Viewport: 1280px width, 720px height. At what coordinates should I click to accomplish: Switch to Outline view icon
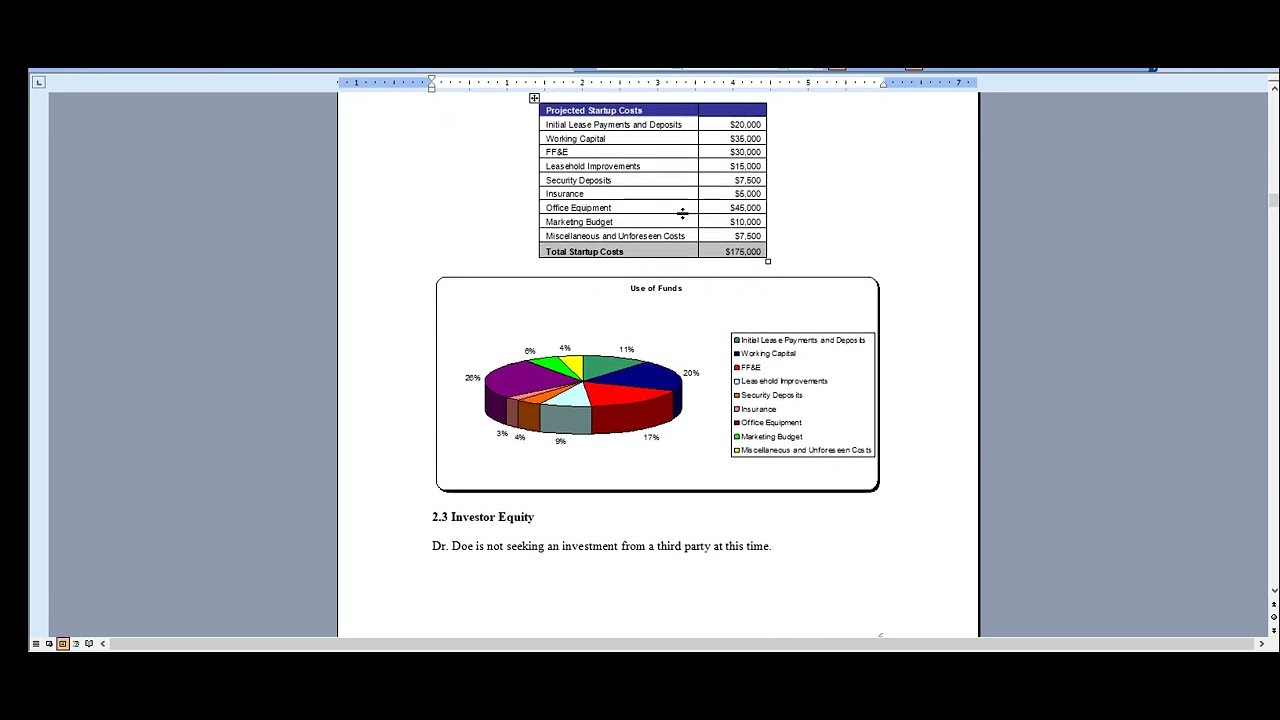point(76,644)
